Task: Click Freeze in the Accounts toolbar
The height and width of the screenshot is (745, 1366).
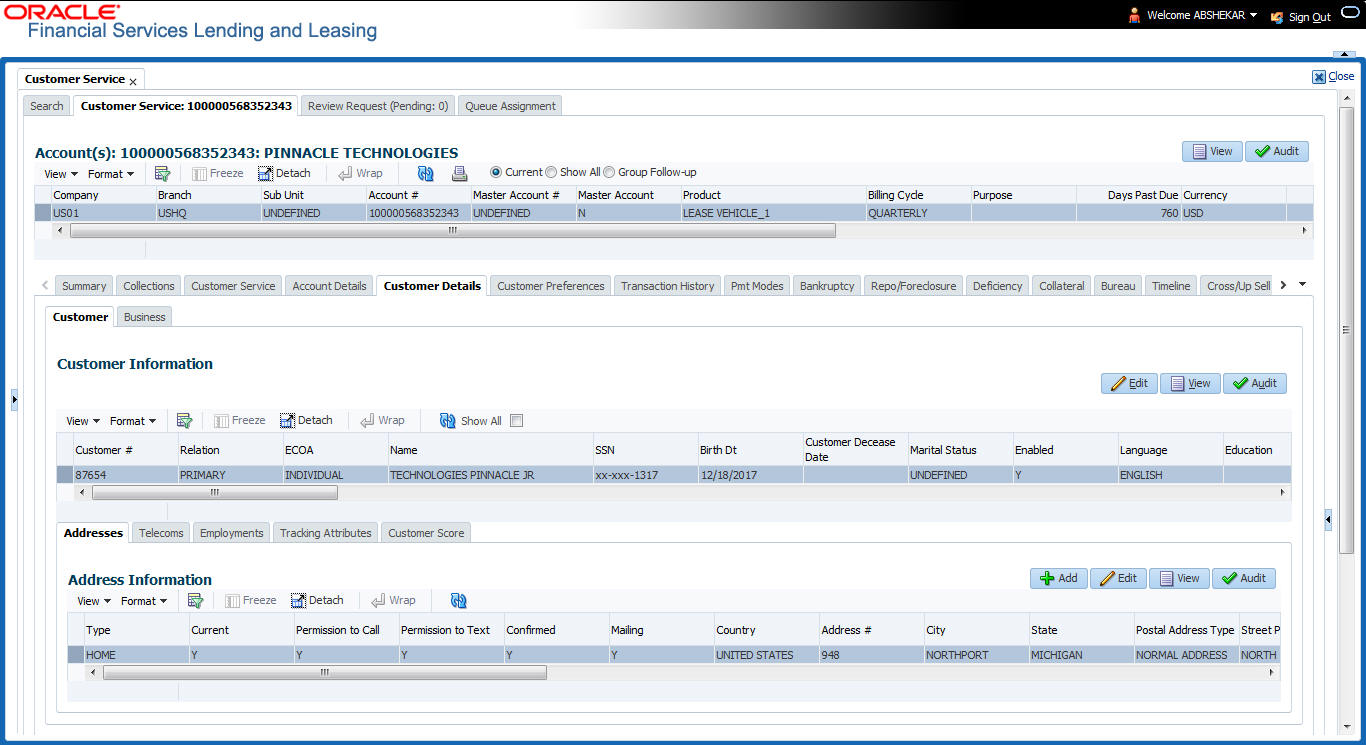Action: pos(218,173)
